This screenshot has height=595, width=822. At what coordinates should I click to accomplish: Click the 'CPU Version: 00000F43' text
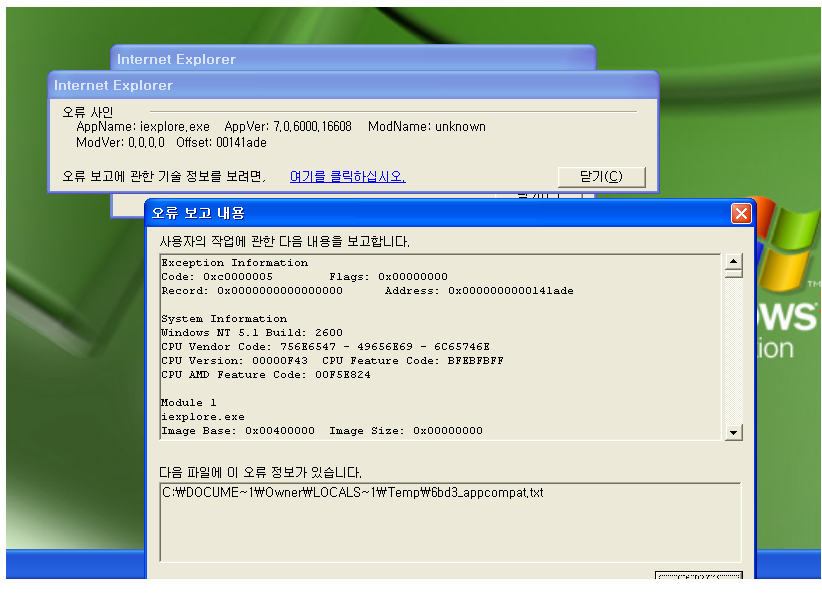(234, 361)
